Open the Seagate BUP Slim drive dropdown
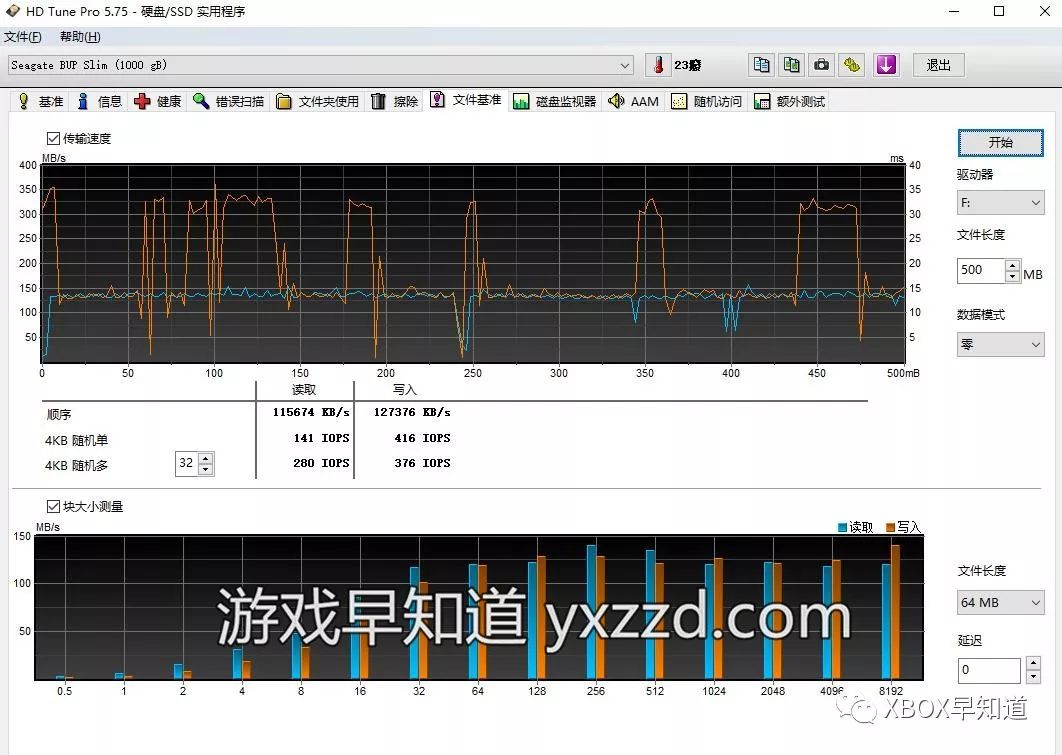This screenshot has height=755, width=1062. (626, 64)
